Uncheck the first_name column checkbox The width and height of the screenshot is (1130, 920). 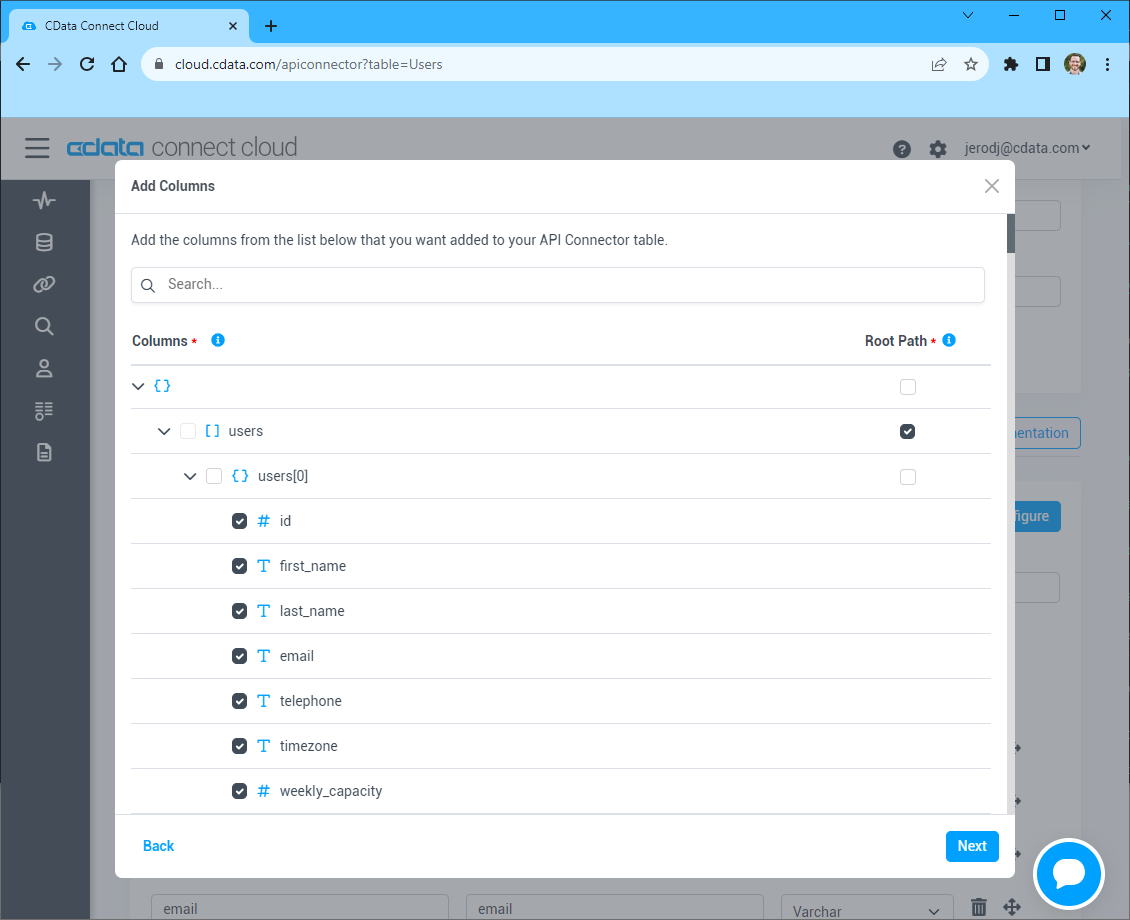(239, 566)
